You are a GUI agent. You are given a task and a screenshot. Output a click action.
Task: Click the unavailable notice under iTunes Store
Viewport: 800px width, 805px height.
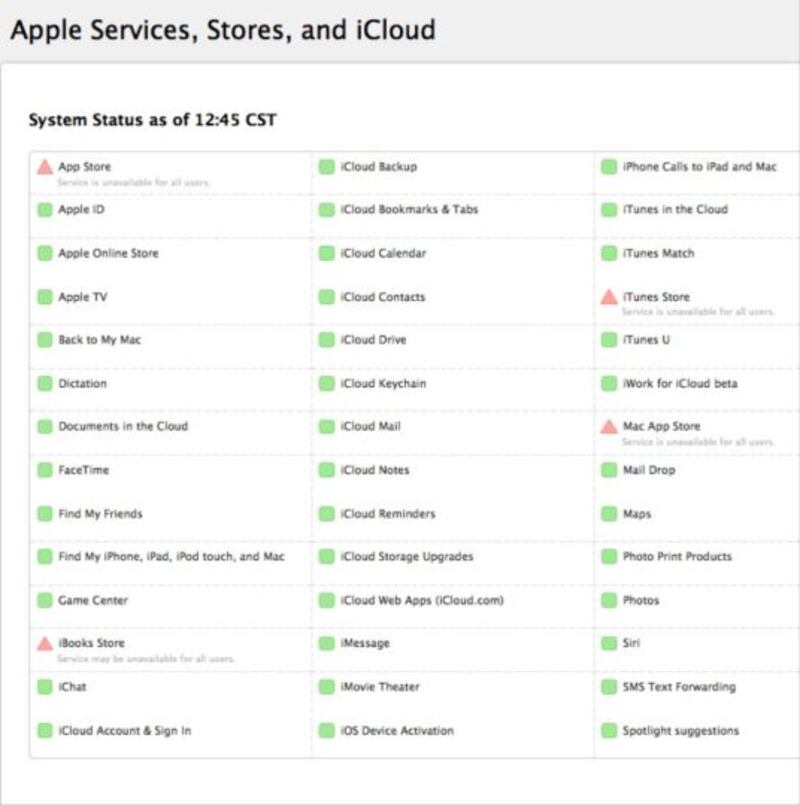698,312
